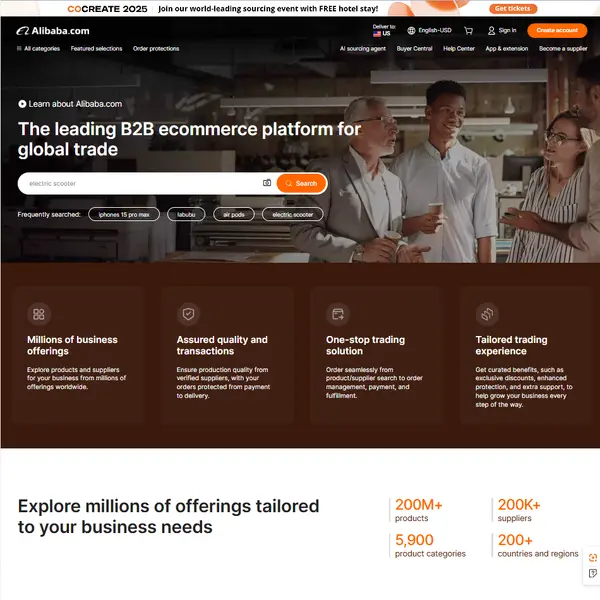
Task: Click the Assured quality shield icon
Action: pos(188,314)
